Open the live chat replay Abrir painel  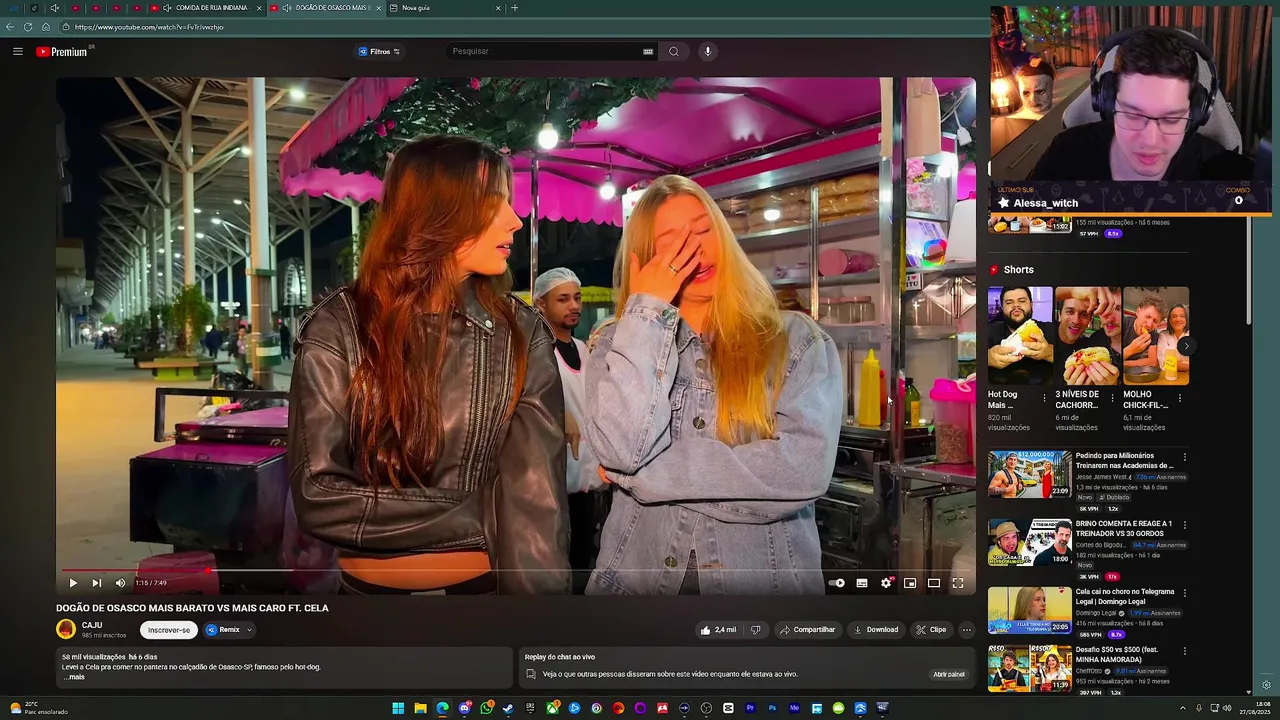point(949,674)
